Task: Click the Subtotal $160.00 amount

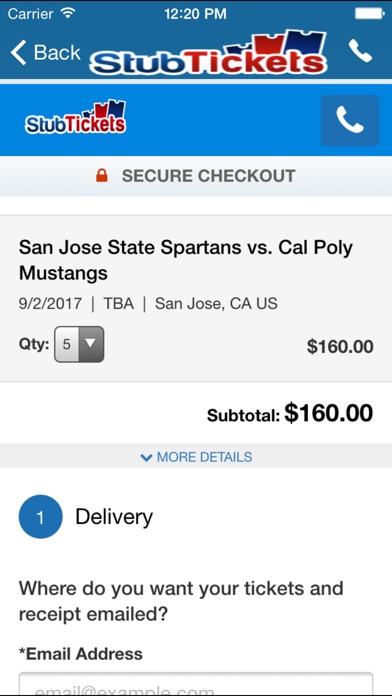Action: 329,413
